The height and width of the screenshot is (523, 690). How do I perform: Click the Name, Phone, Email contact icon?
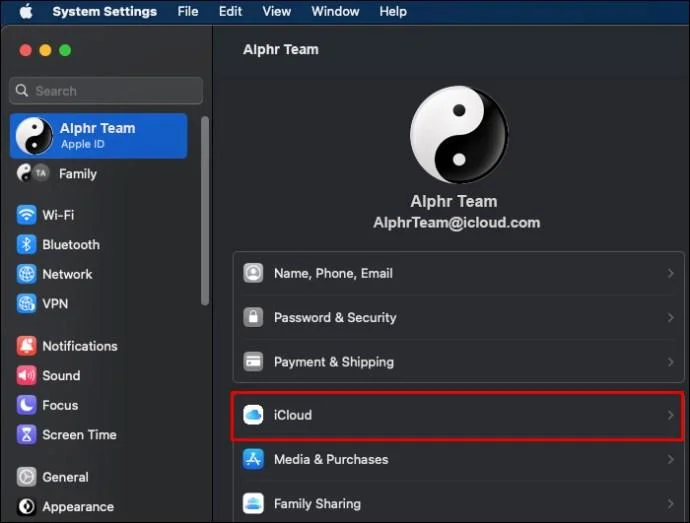(253, 273)
